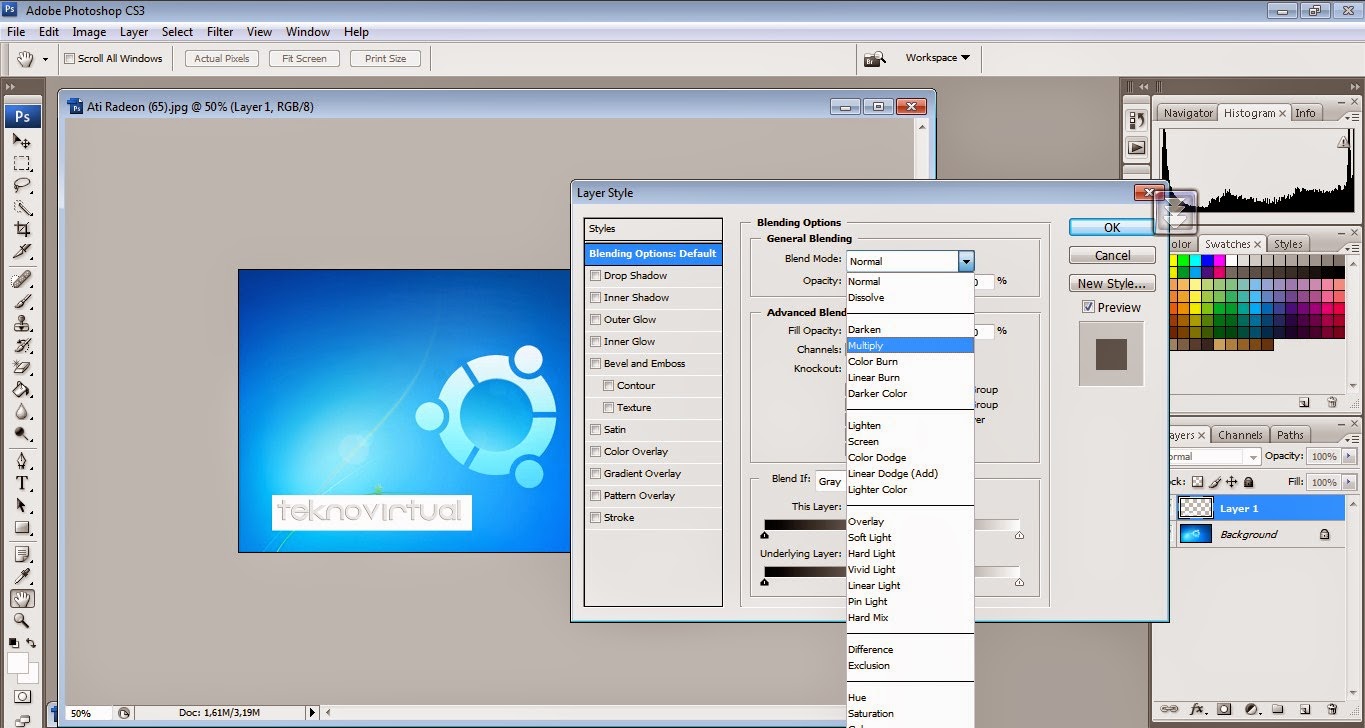The width and height of the screenshot is (1365, 728).
Task: Open the Blend If Gray dropdown
Action: pyautogui.click(x=831, y=481)
